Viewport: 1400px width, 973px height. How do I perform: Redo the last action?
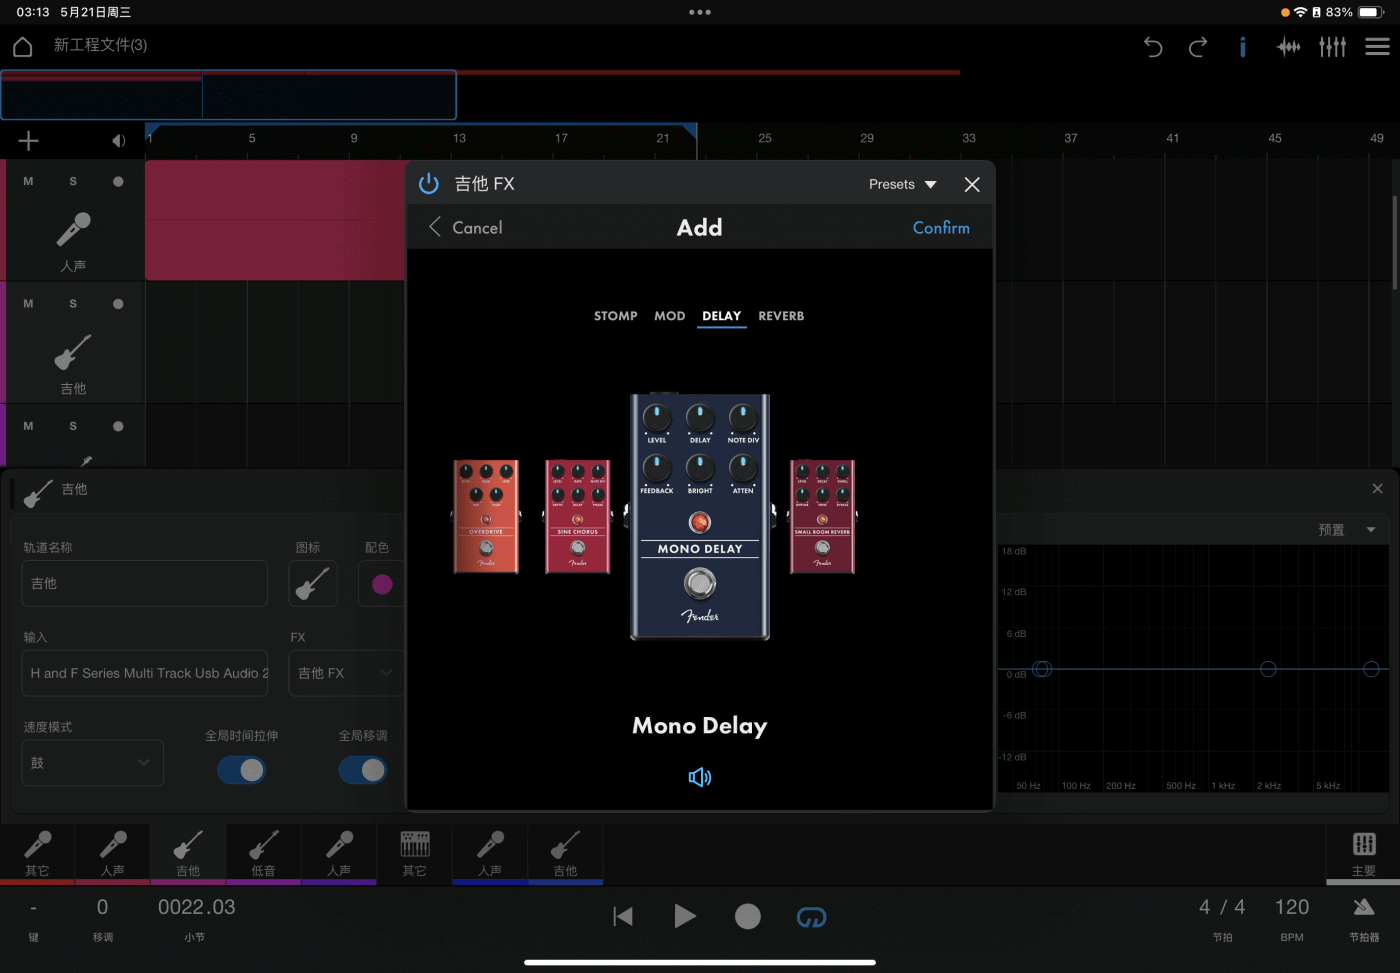(x=1198, y=46)
